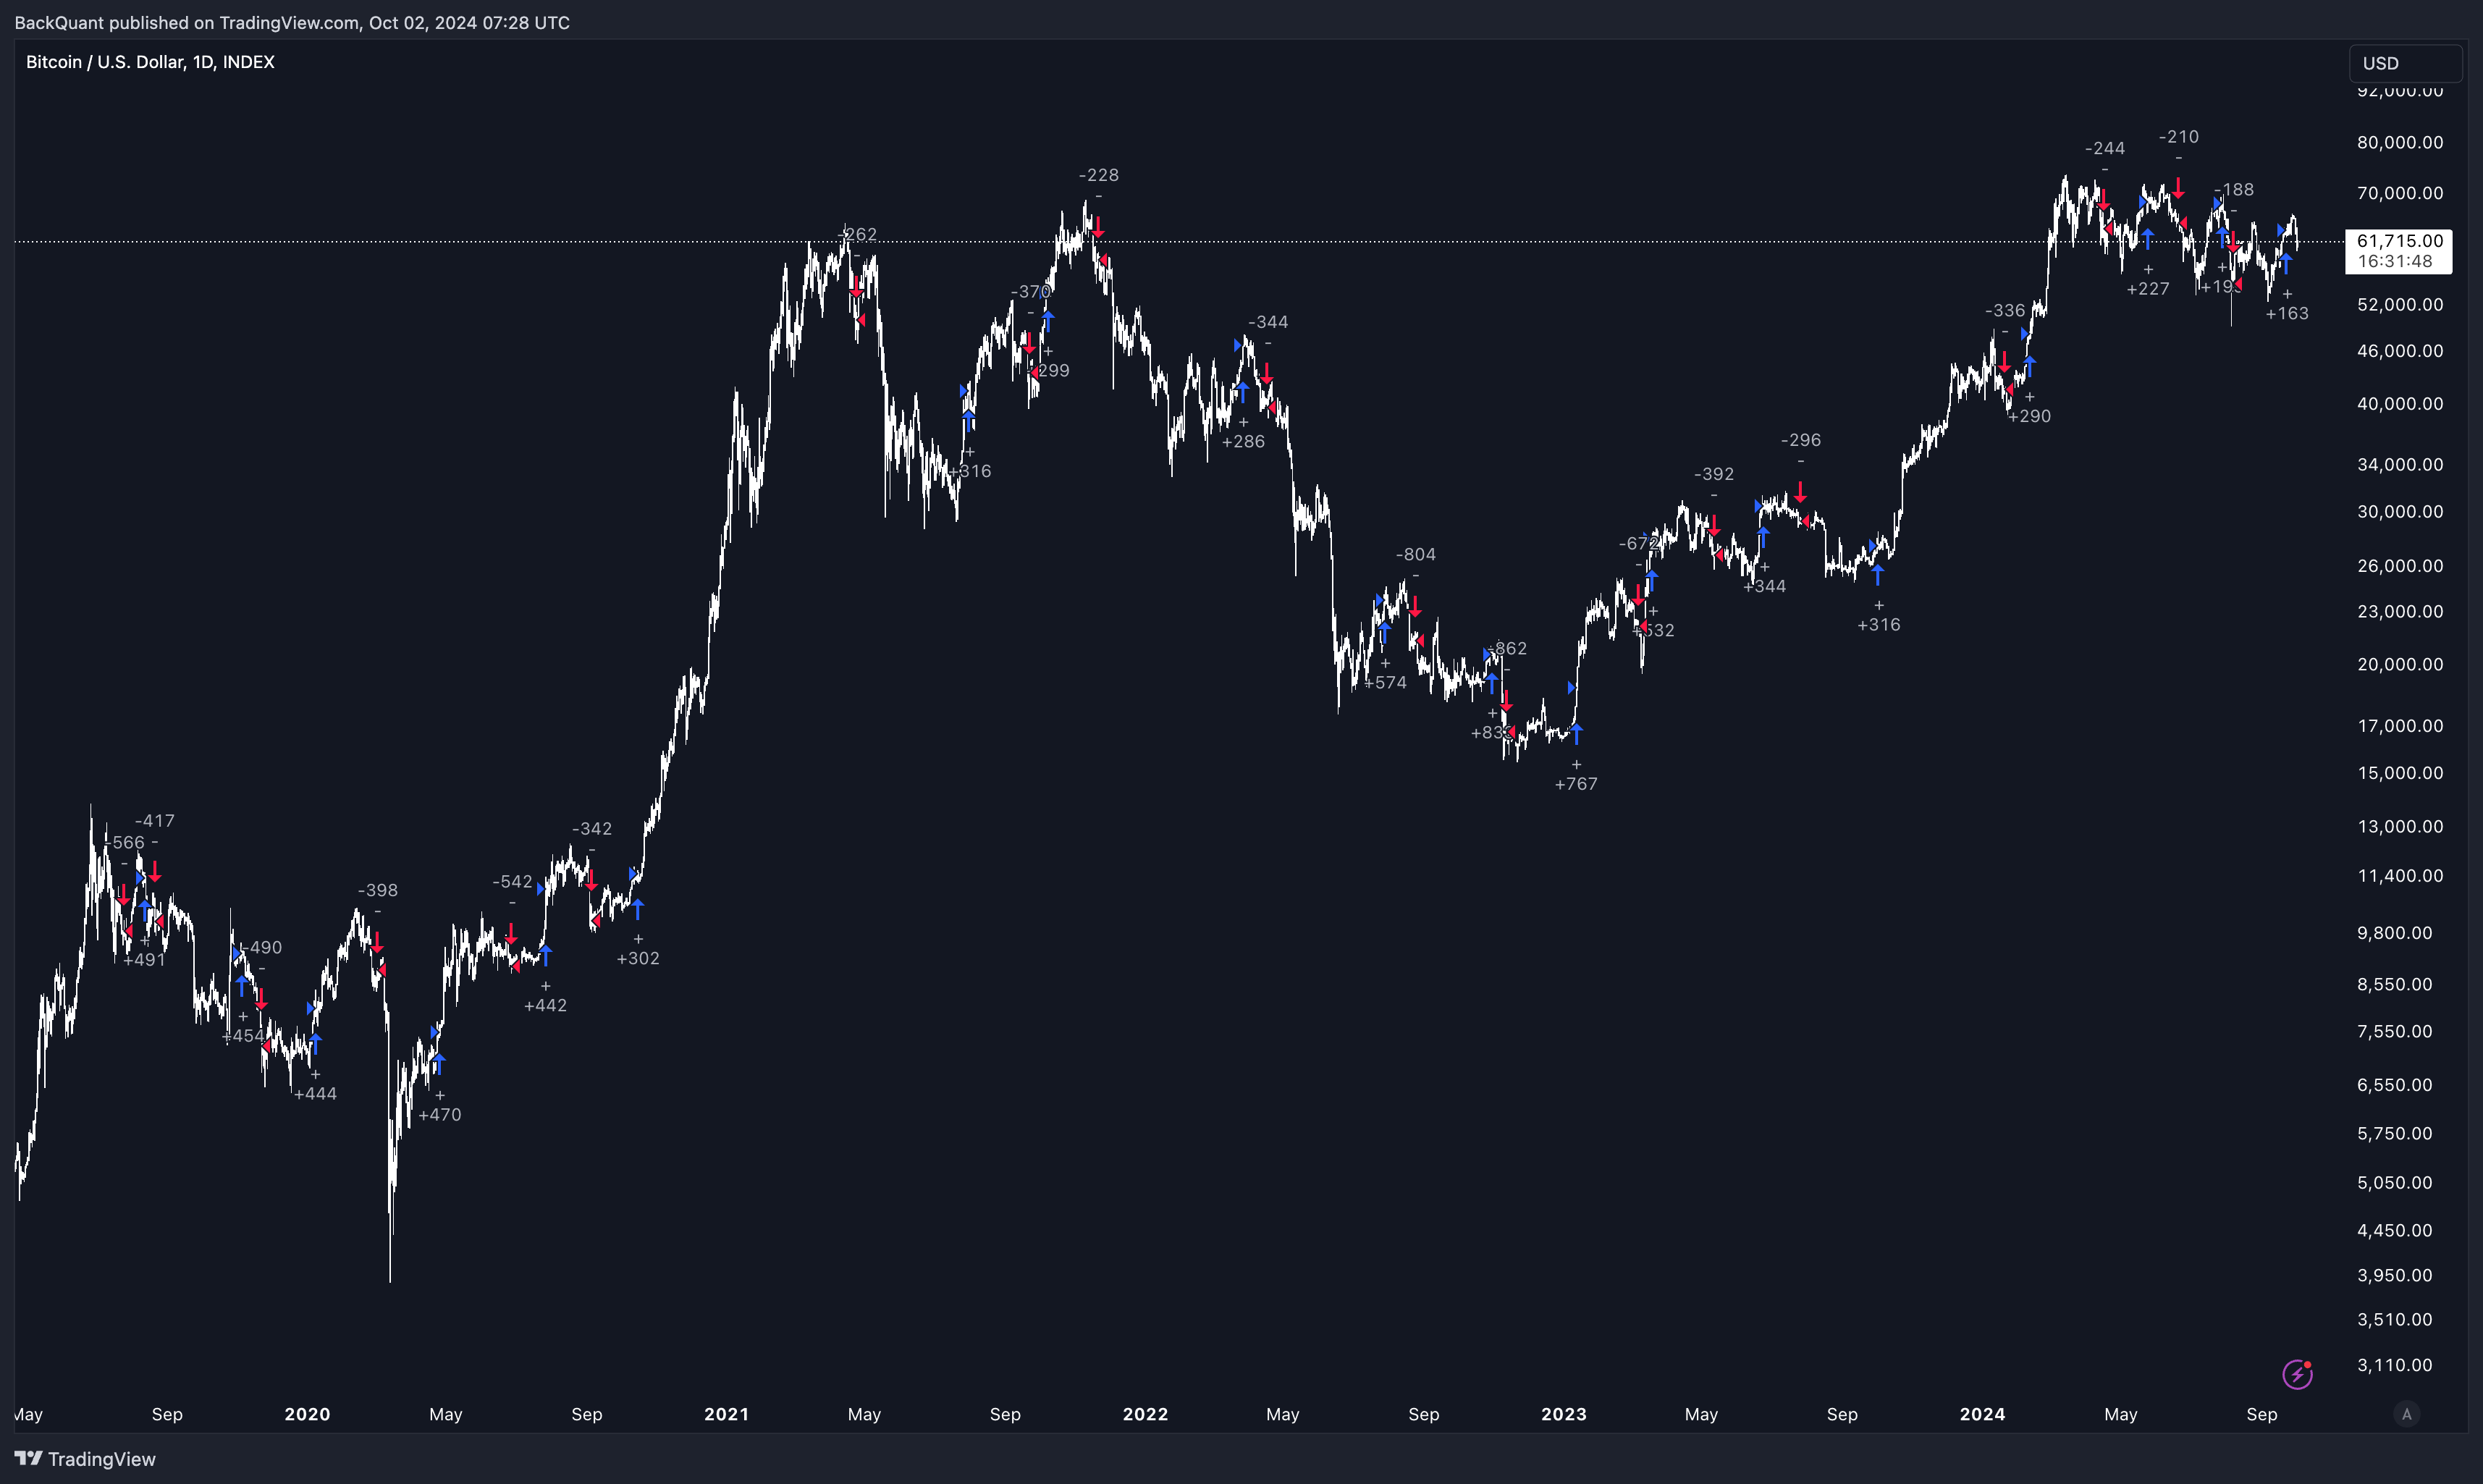Viewport: 2483px width, 1484px height.
Task: Click the +767 trade label
Action: pos(1576,785)
